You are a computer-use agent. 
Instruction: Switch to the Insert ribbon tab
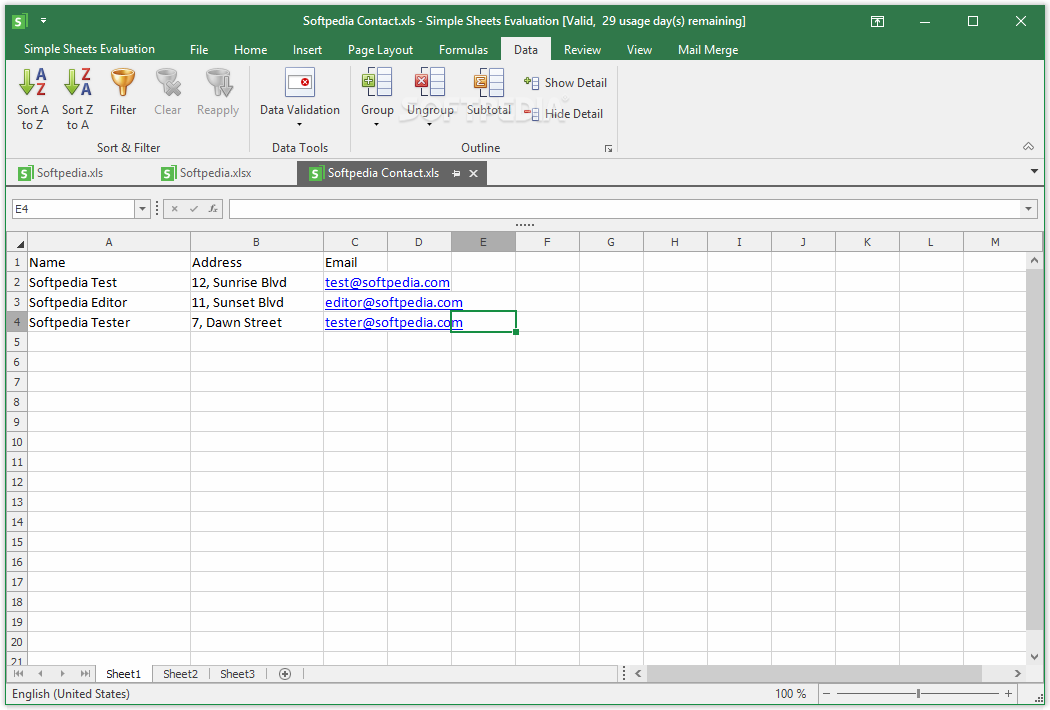[x=307, y=50]
